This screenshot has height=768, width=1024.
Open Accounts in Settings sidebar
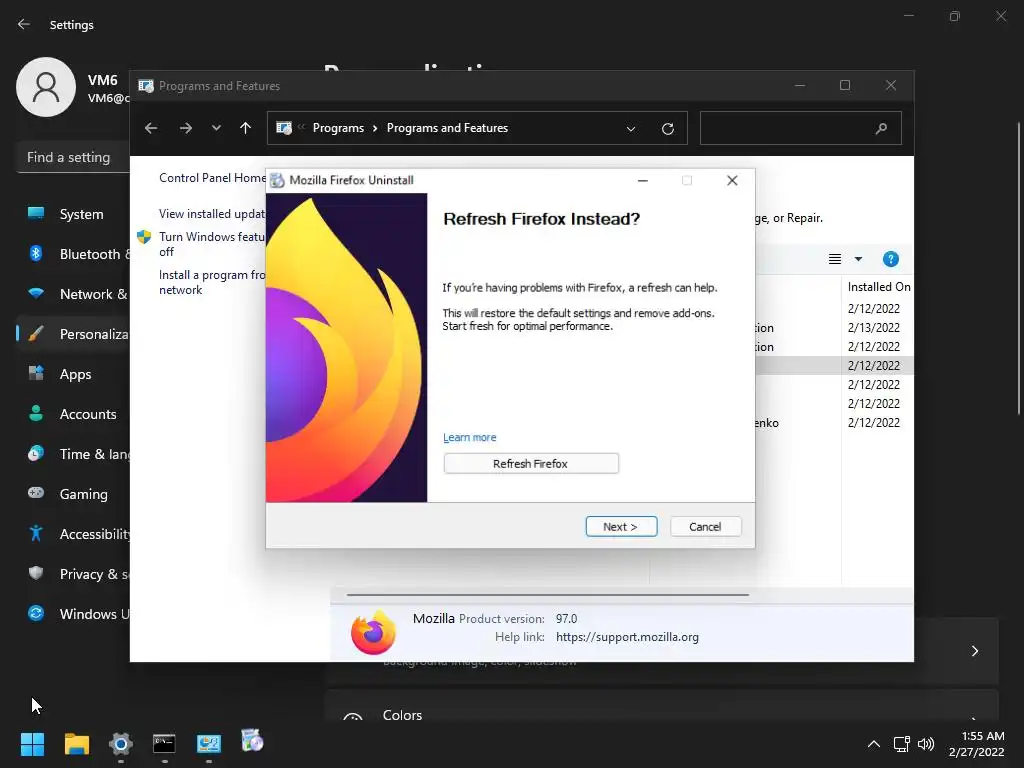tap(72, 414)
